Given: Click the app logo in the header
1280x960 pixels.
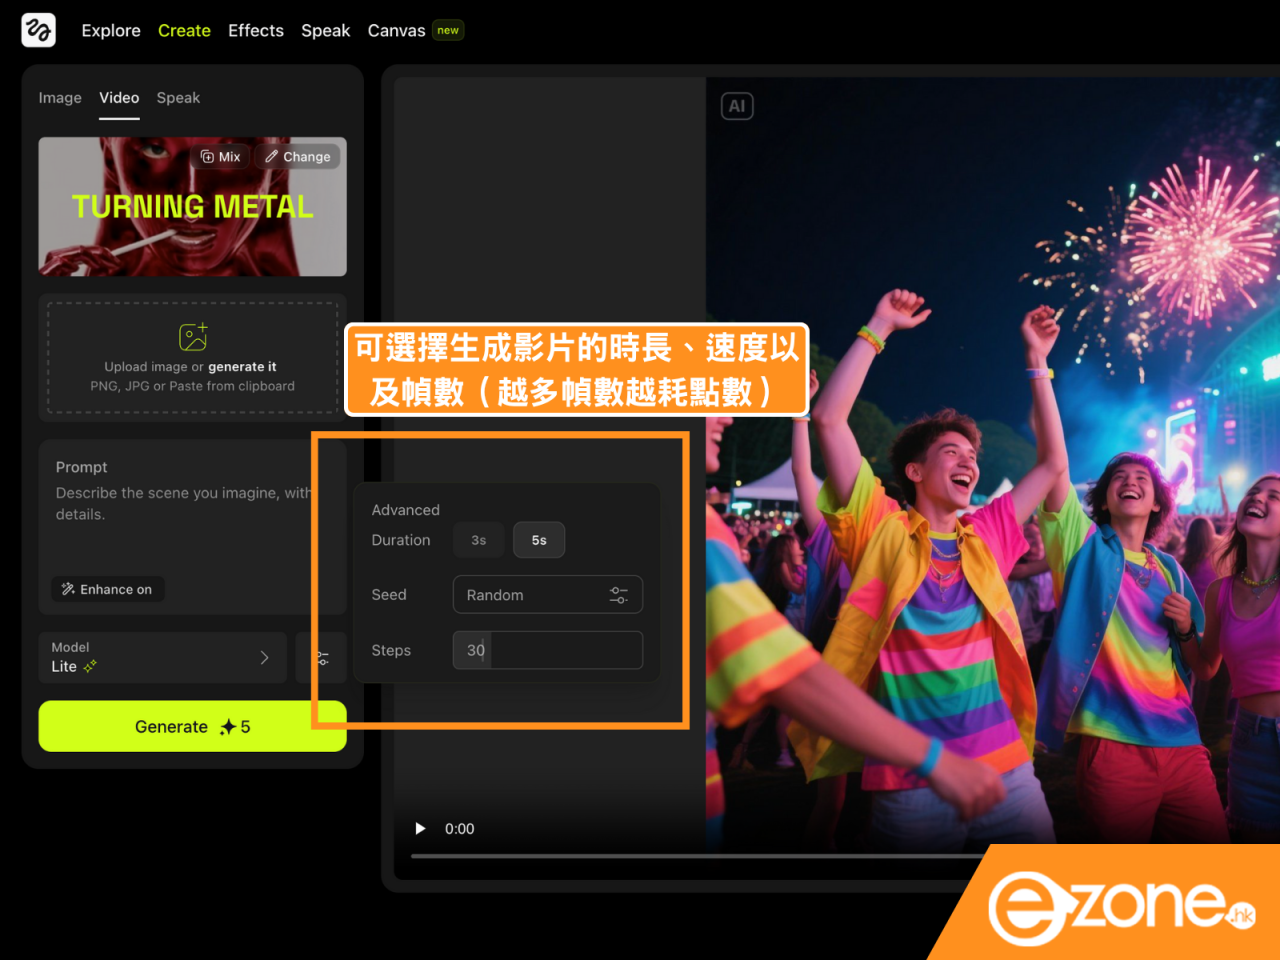Looking at the screenshot, I should [x=38, y=30].
